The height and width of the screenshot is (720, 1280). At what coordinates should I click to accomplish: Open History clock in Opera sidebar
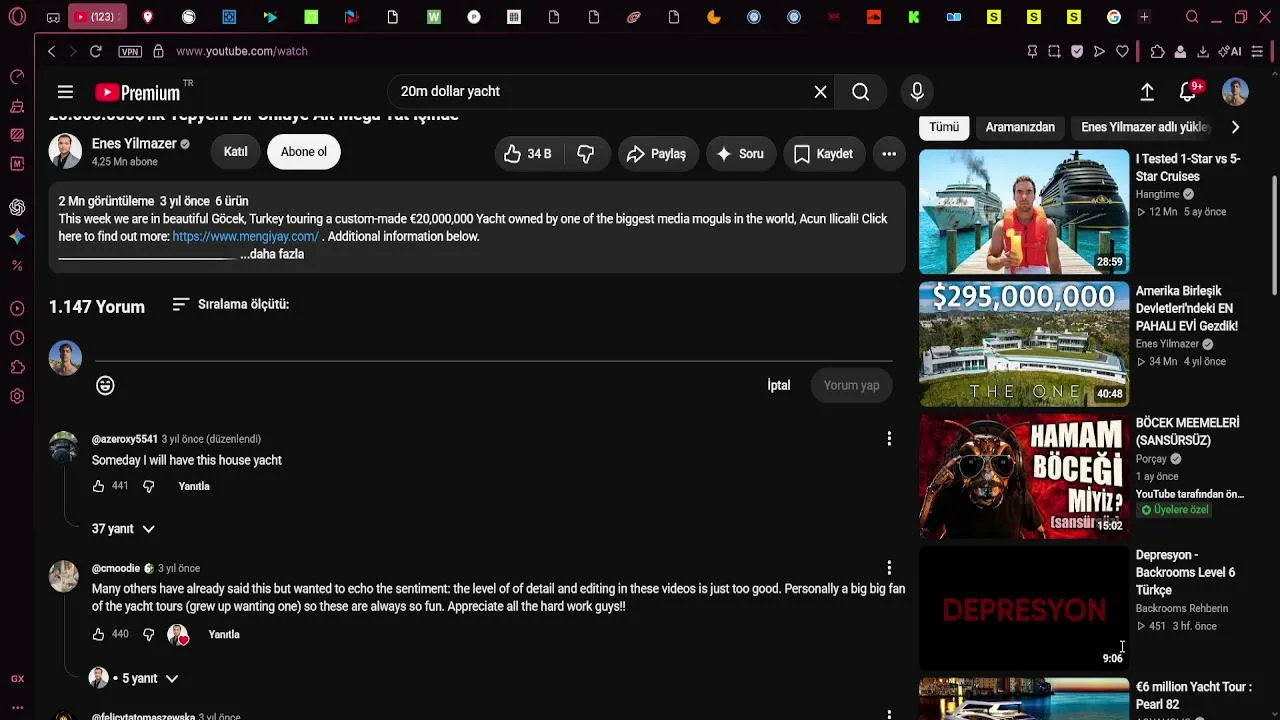[17, 338]
